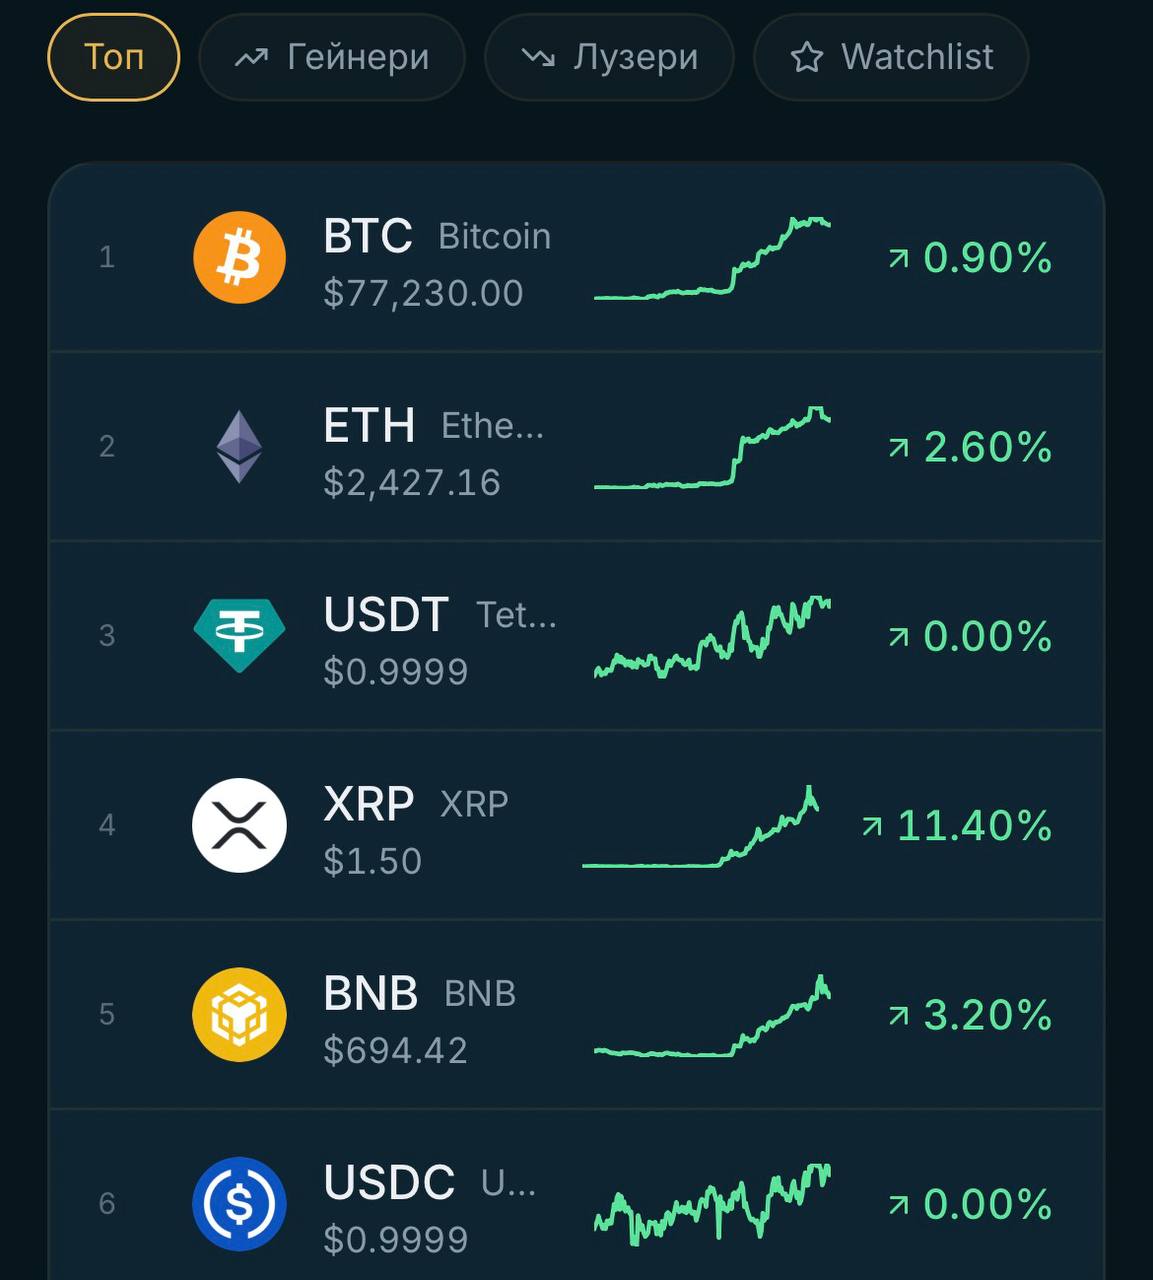Tap the USDC blue coin logo
1153x1280 pixels.
[239, 1203]
